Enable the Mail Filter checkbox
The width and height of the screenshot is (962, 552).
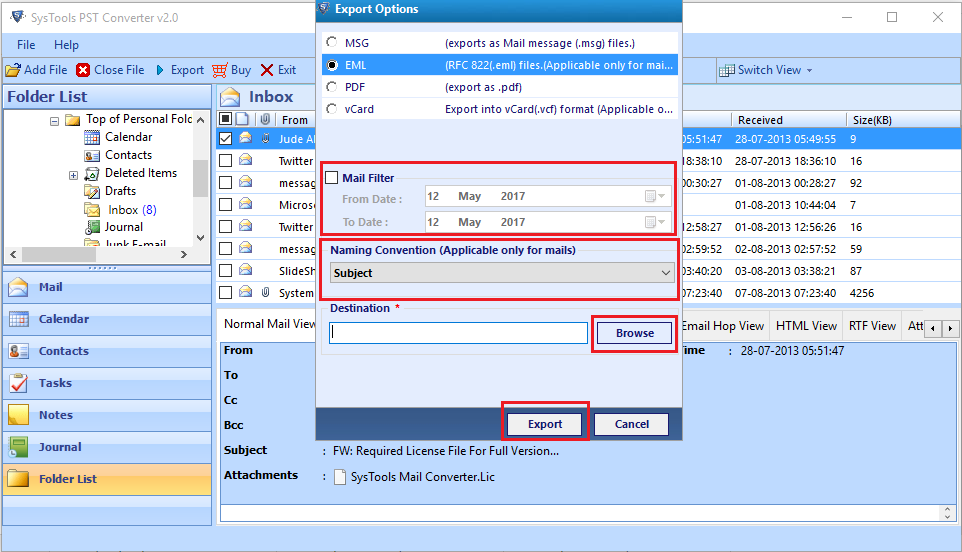click(x=332, y=178)
